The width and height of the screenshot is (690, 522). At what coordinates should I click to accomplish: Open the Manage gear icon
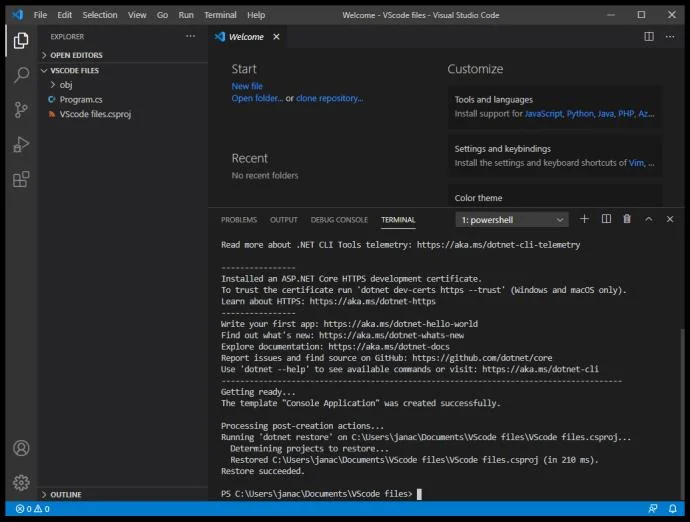21,483
